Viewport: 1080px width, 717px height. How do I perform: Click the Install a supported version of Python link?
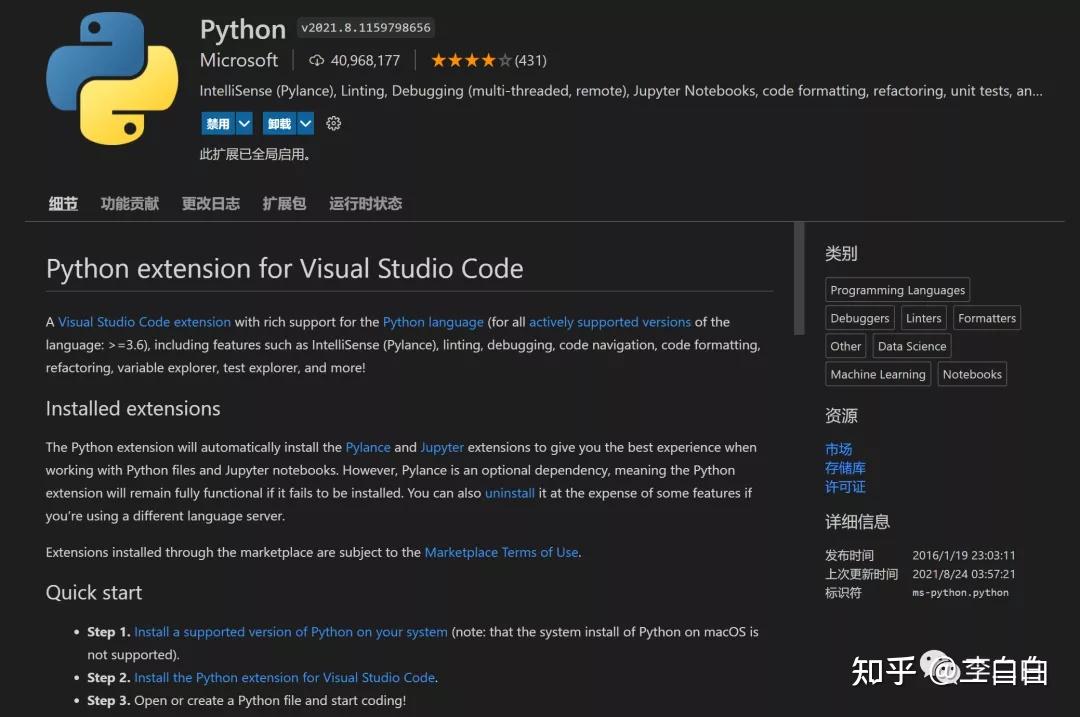(x=290, y=631)
